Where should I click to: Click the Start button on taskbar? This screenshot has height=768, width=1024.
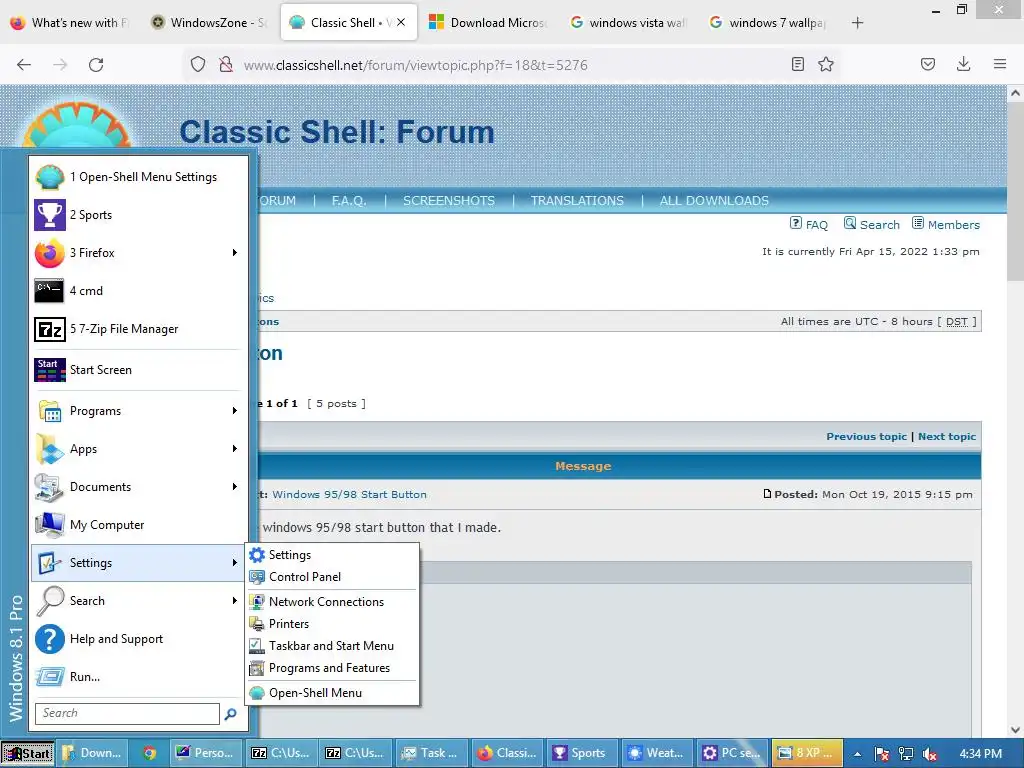27,753
